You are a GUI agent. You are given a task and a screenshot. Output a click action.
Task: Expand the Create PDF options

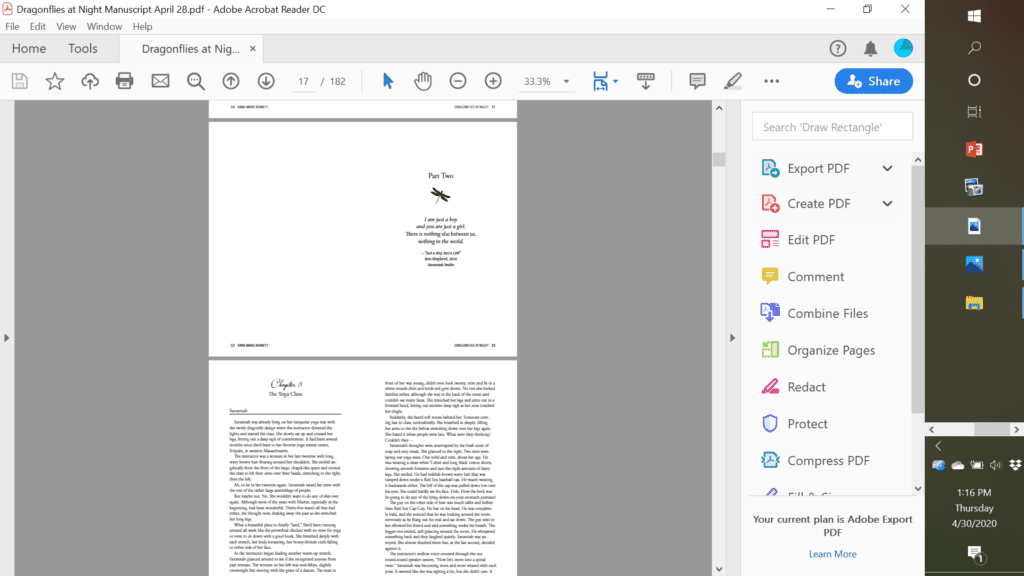point(887,204)
